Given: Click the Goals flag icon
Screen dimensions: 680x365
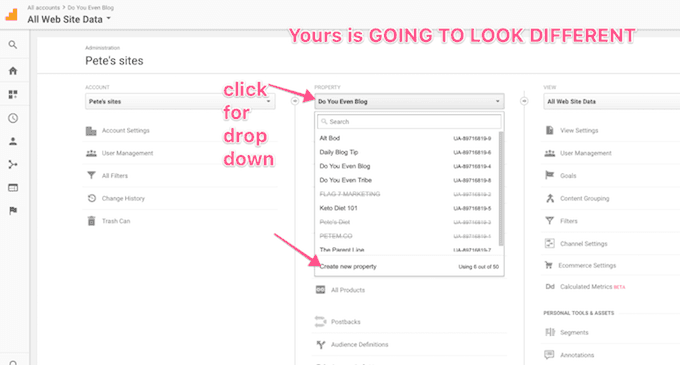Looking at the screenshot, I should tap(549, 175).
